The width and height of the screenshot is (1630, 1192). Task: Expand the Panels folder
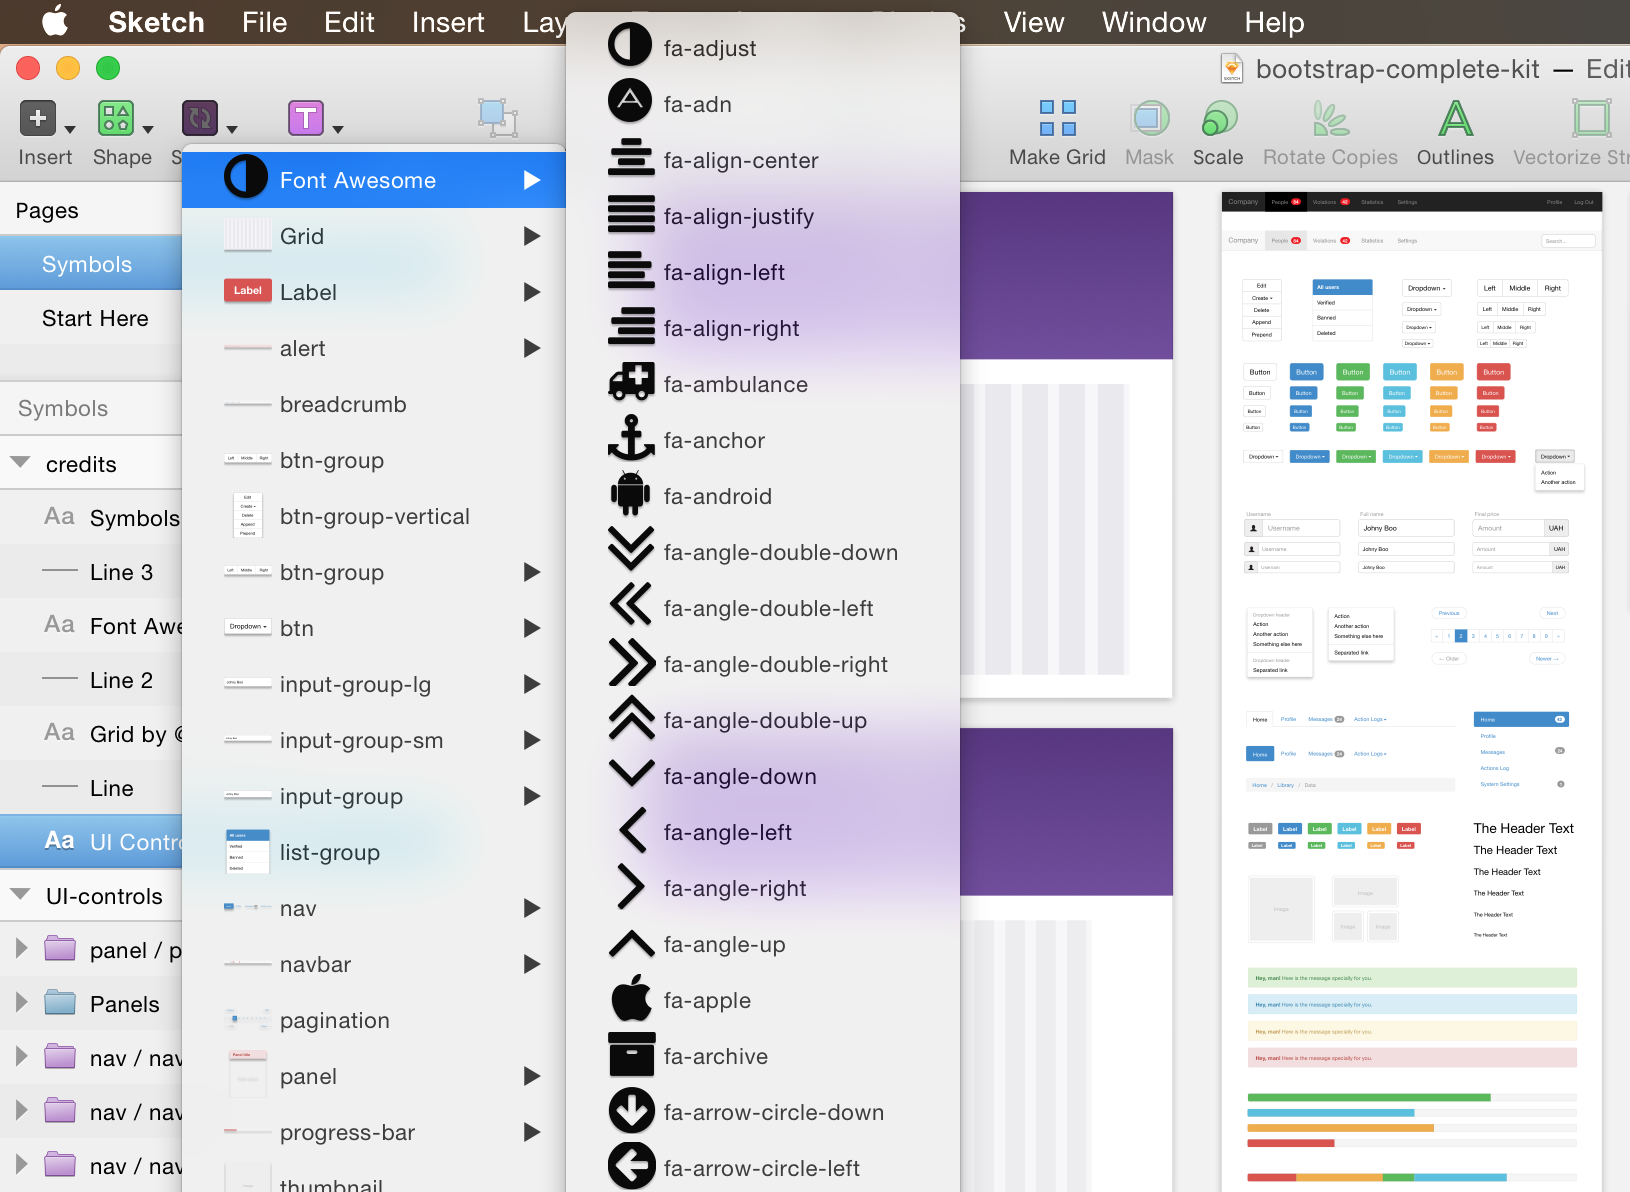21,1002
